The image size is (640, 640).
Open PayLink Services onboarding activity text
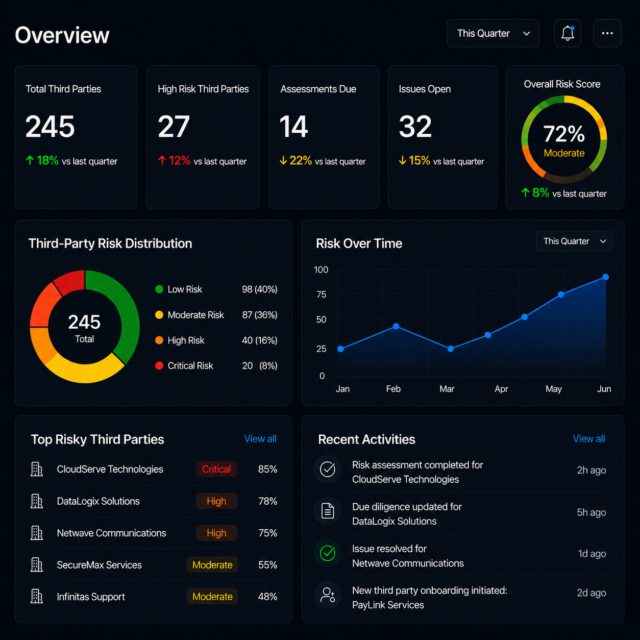pos(429,597)
